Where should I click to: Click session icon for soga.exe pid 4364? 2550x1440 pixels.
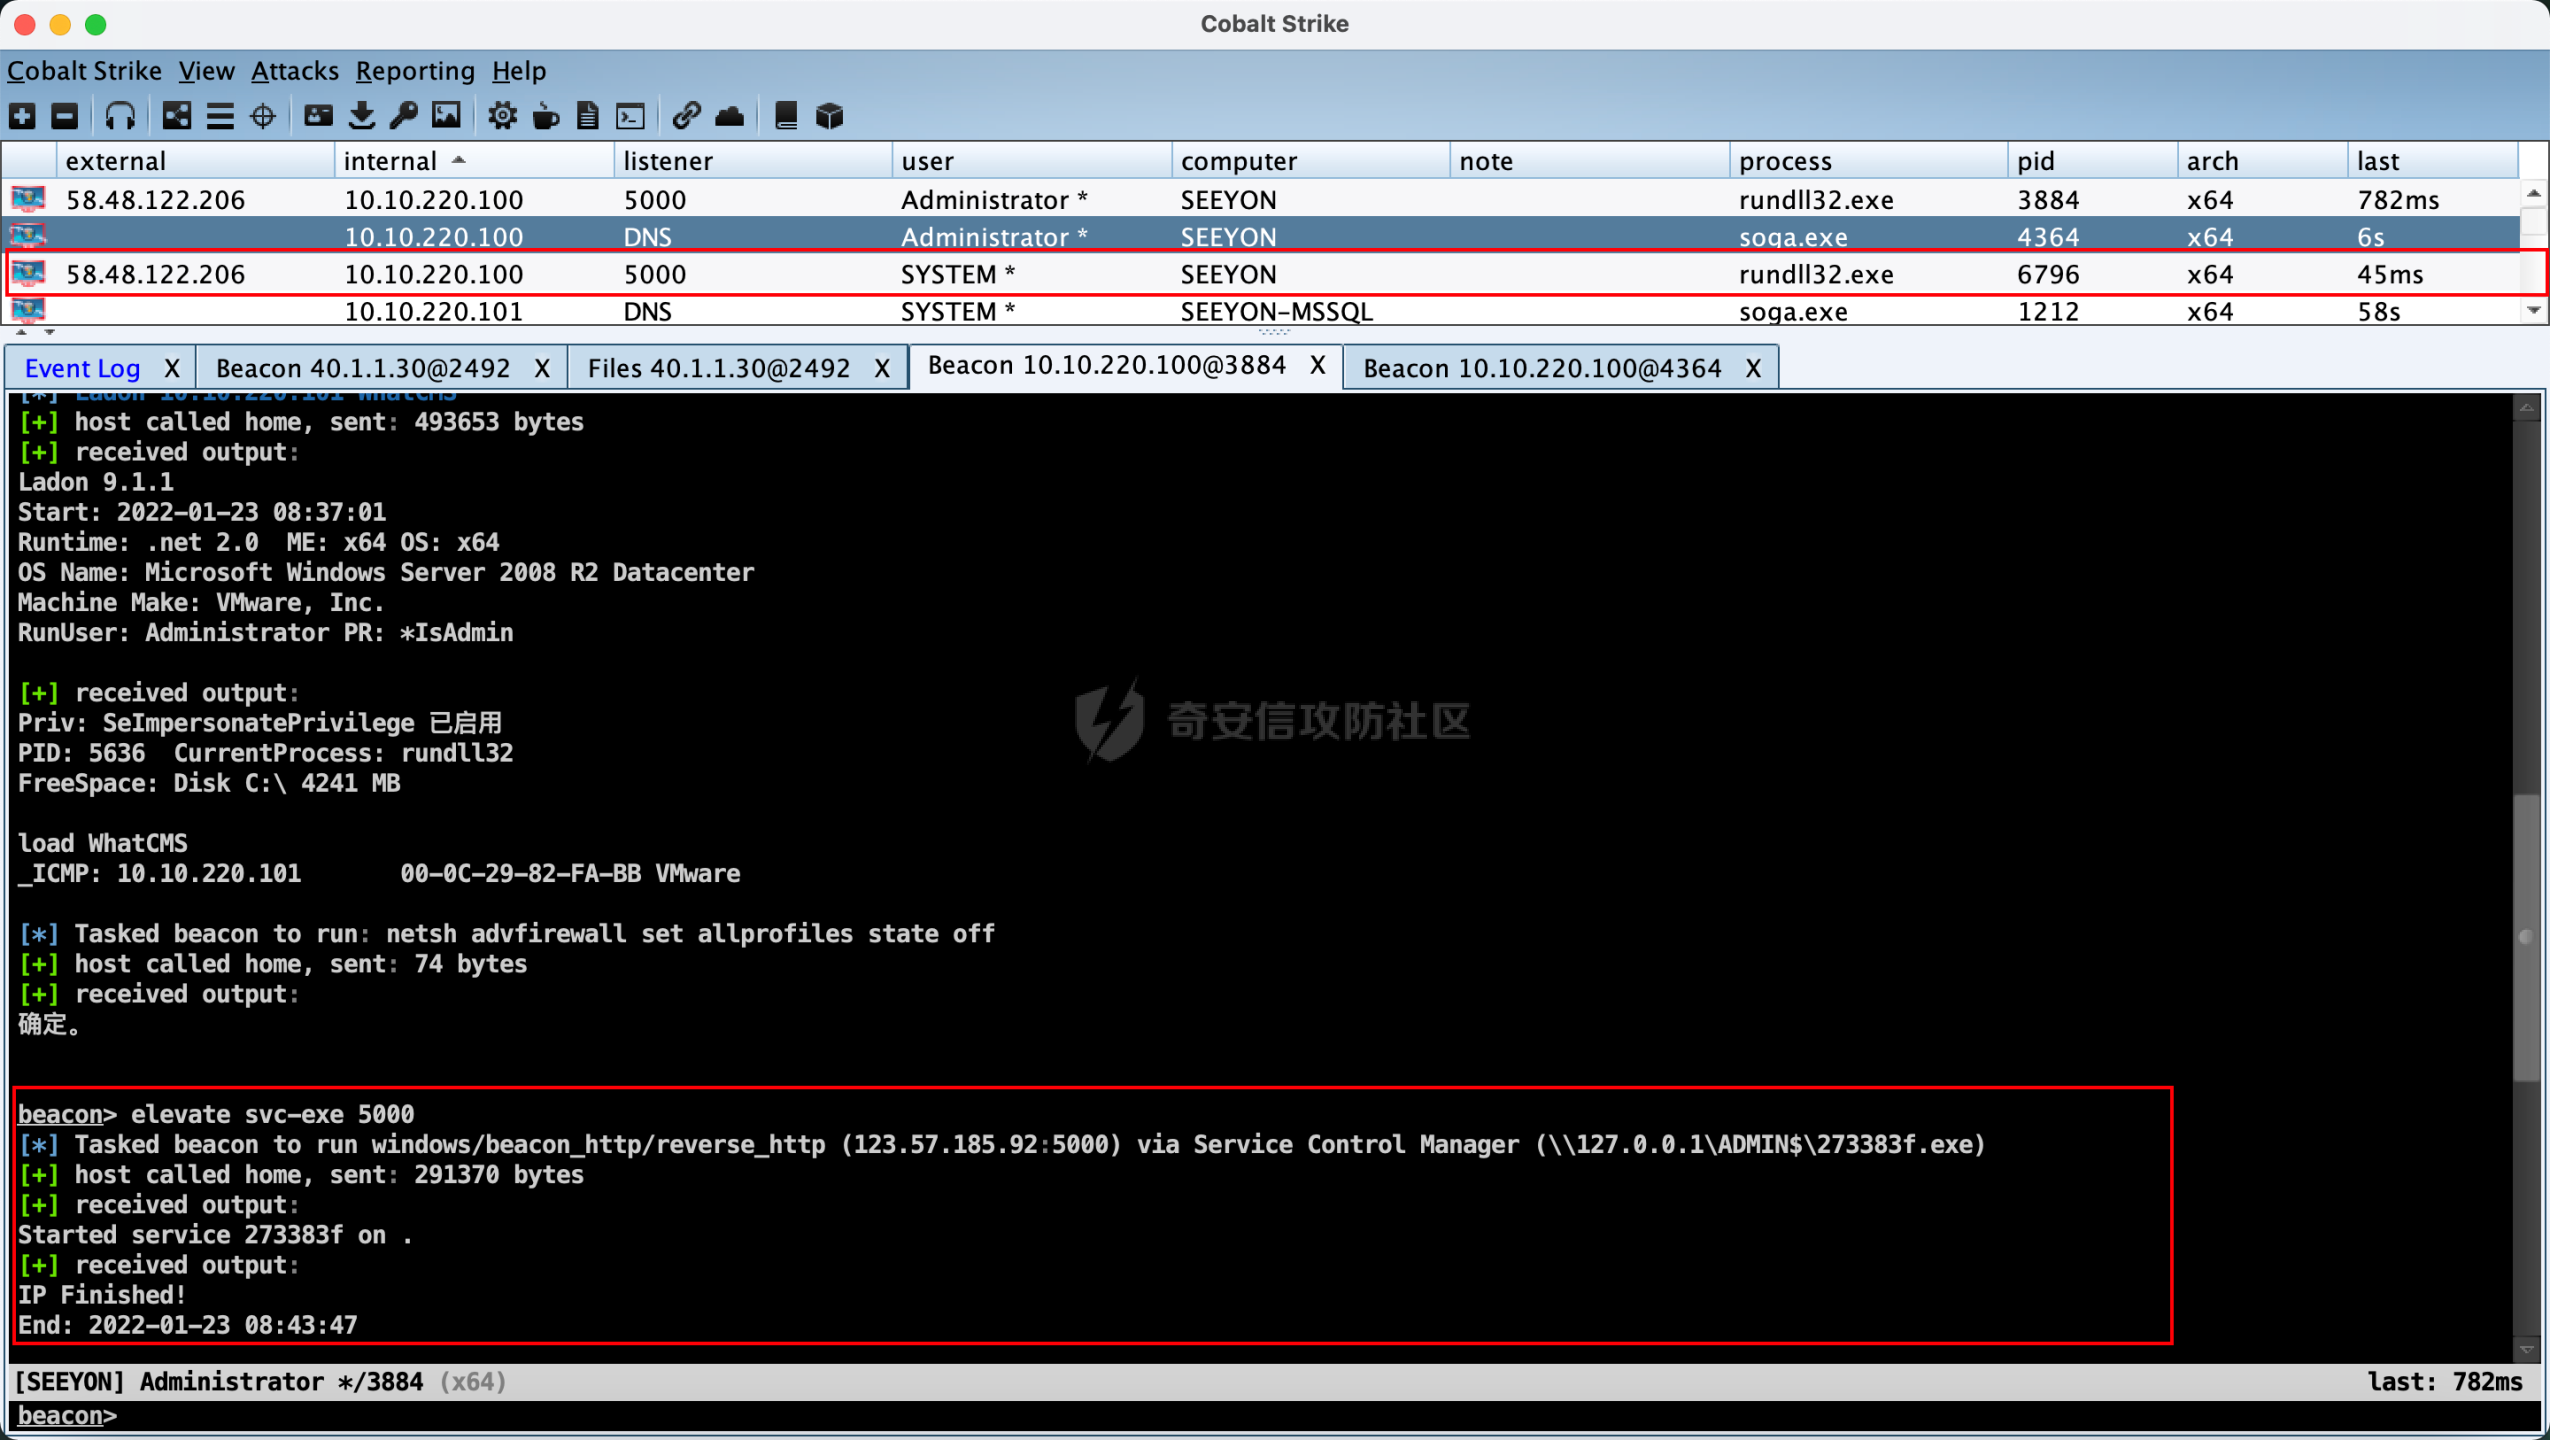click(x=28, y=236)
